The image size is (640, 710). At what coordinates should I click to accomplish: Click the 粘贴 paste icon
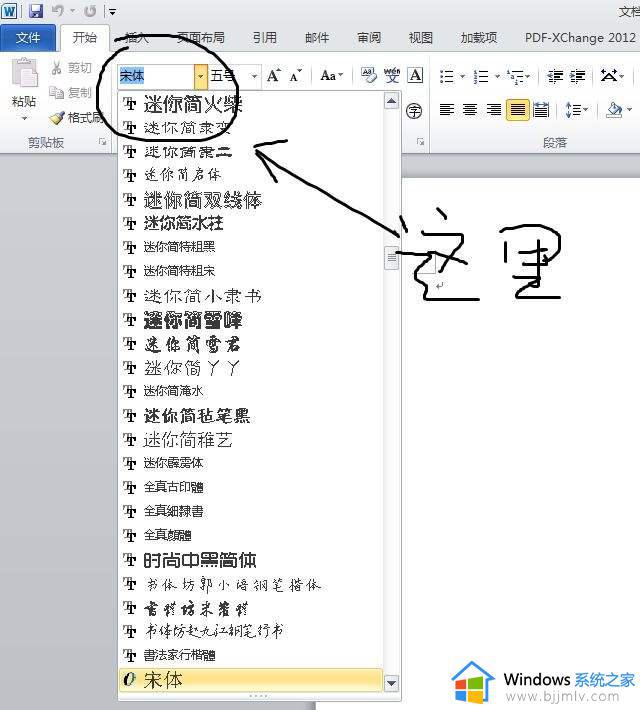(24, 72)
